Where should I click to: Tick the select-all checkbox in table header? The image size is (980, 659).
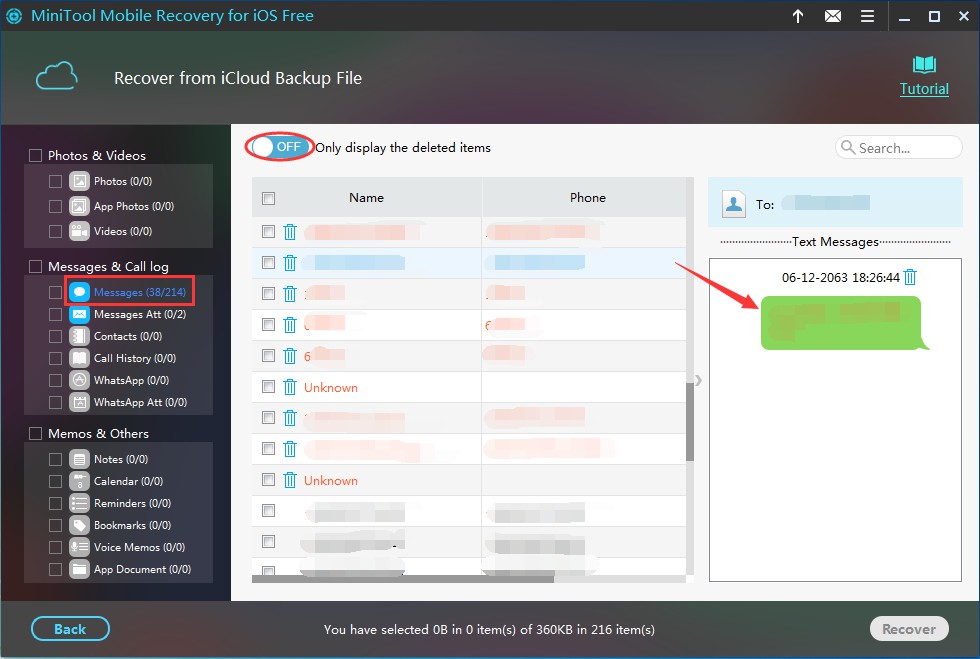pos(269,198)
